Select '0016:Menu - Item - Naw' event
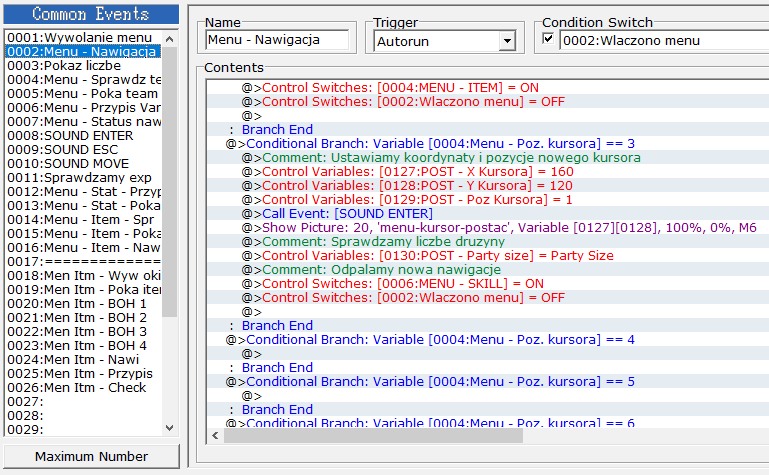 click(x=82, y=247)
